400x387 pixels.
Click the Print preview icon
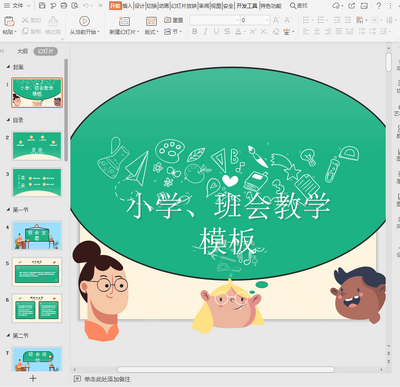[75, 6]
